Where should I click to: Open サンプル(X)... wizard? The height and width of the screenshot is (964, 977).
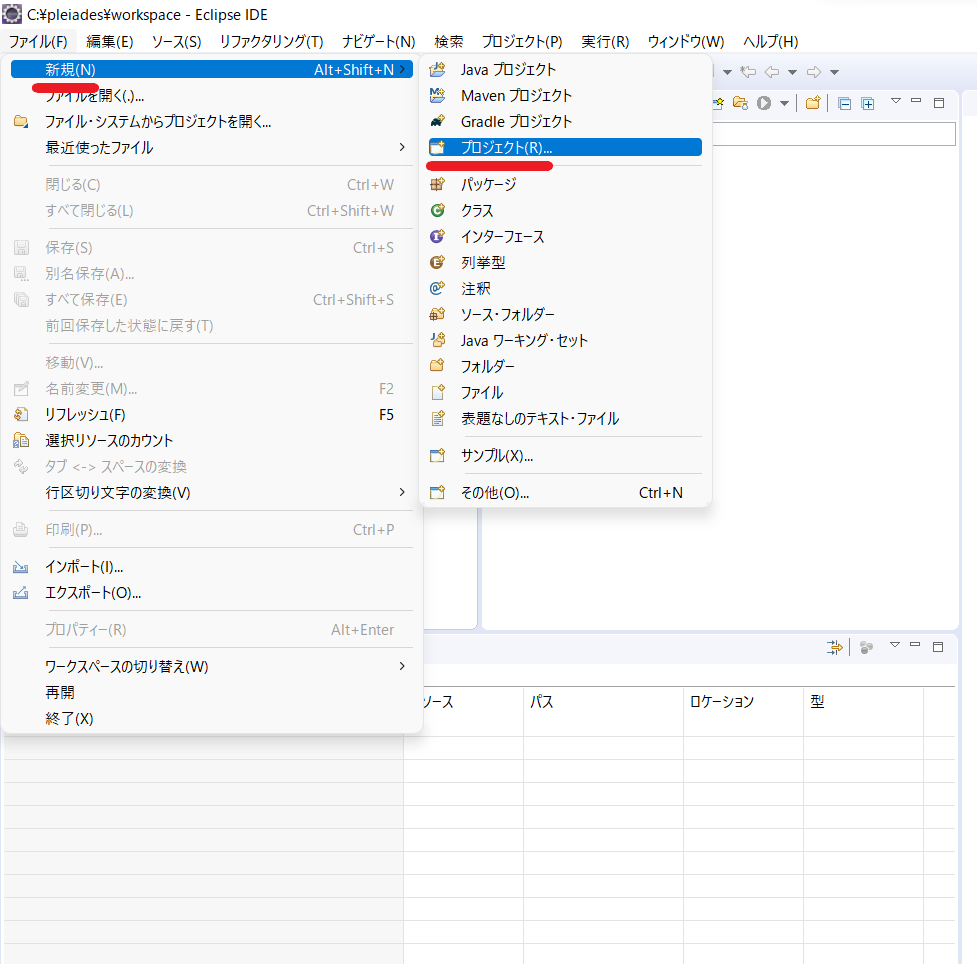click(x=565, y=456)
